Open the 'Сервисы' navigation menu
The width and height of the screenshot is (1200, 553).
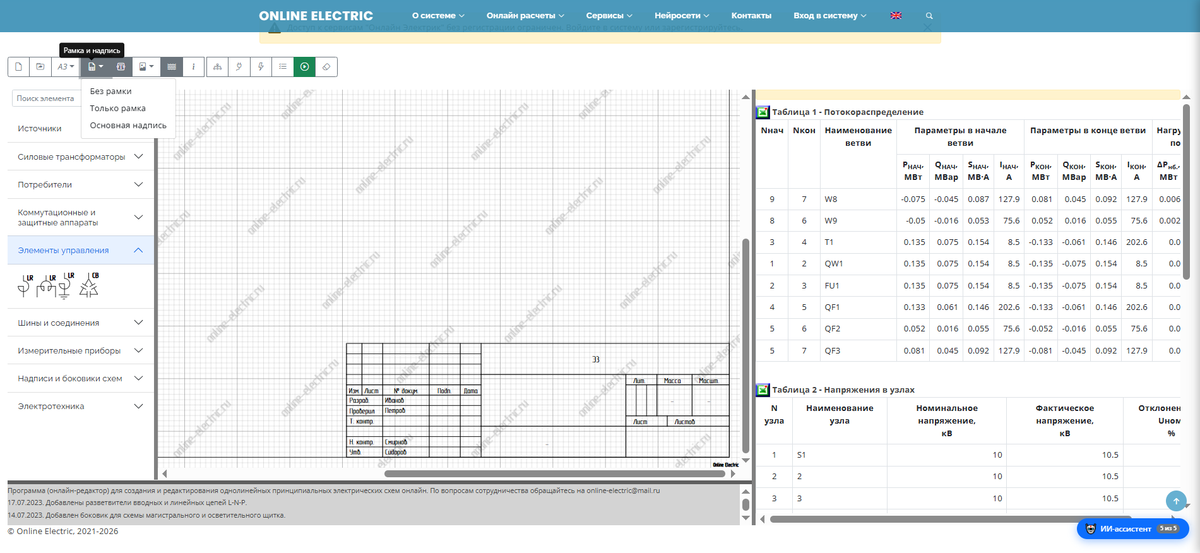click(x=609, y=16)
